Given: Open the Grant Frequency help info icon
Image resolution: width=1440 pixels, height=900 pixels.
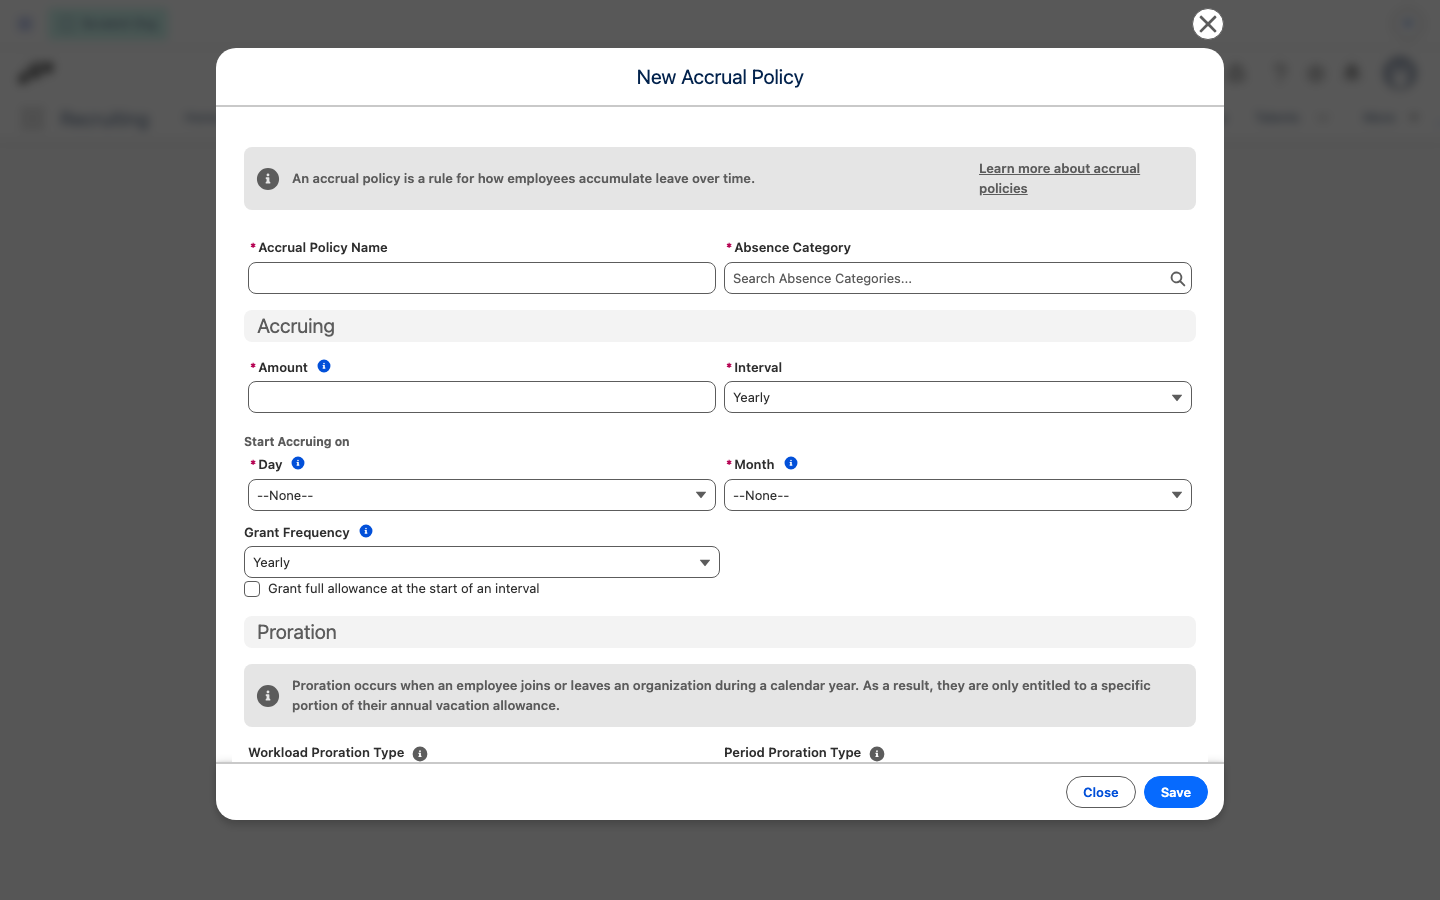Looking at the screenshot, I should (x=366, y=531).
